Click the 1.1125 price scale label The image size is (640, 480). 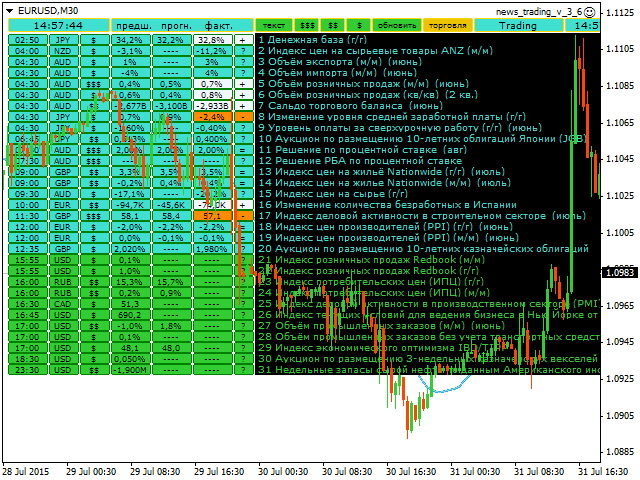pos(620,13)
